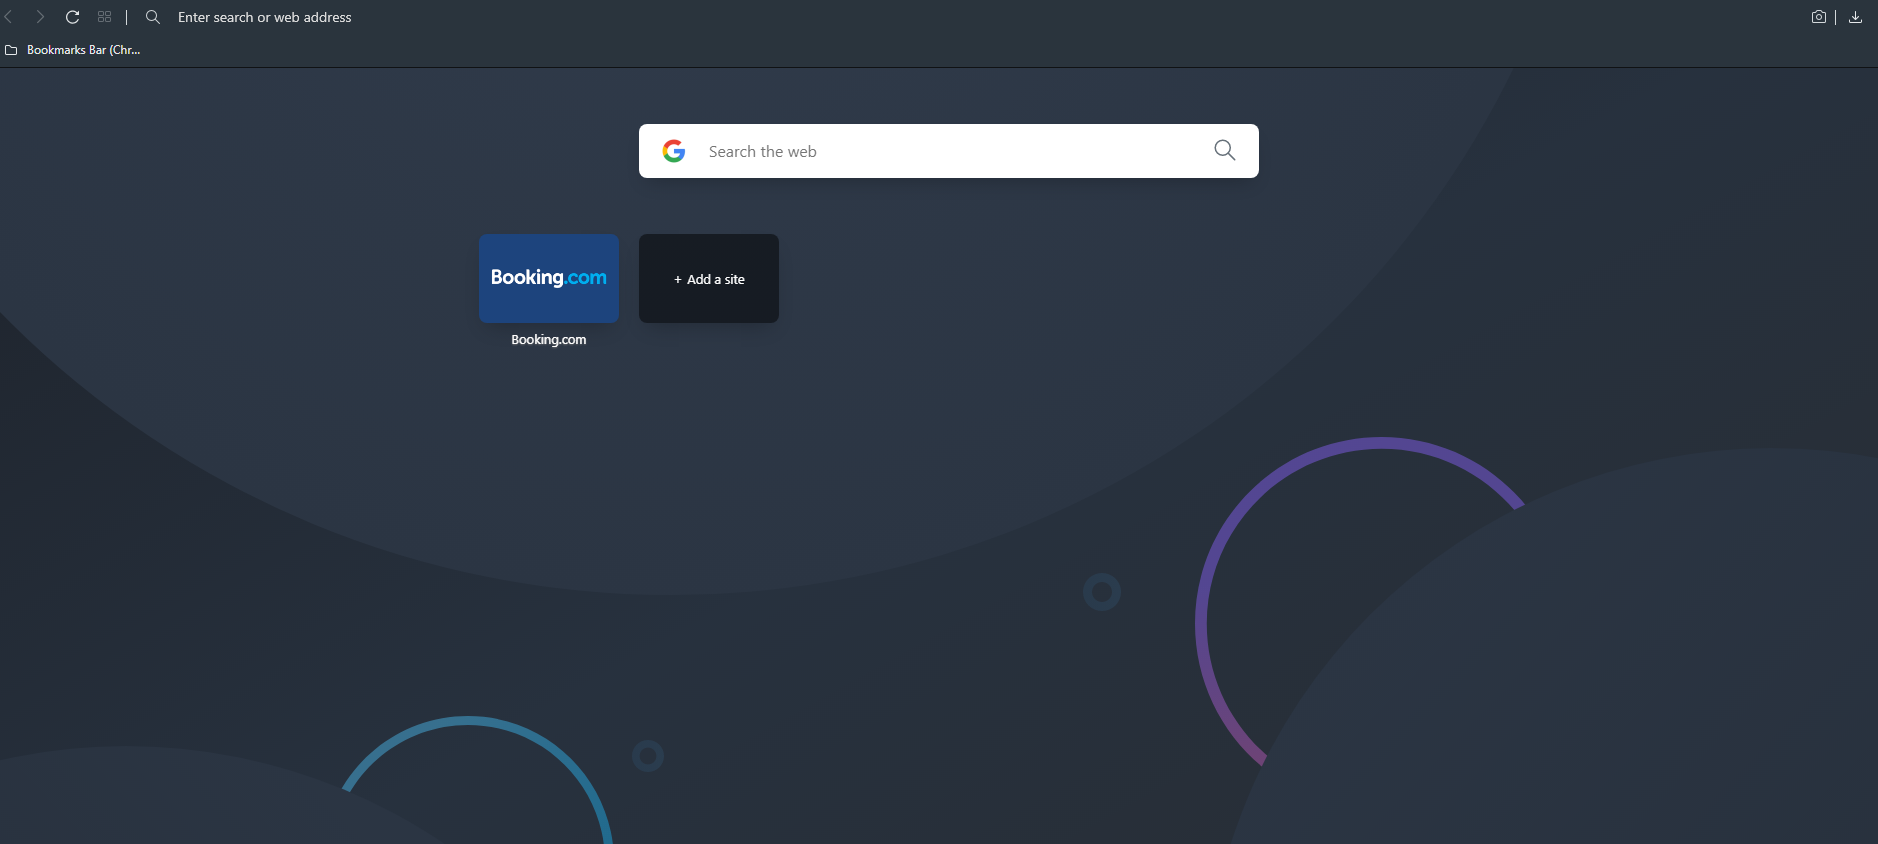The width and height of the screenshot is (1878, 844).
Task: Click the address bar magnifier icon
Action: click(x=153, y=17)
